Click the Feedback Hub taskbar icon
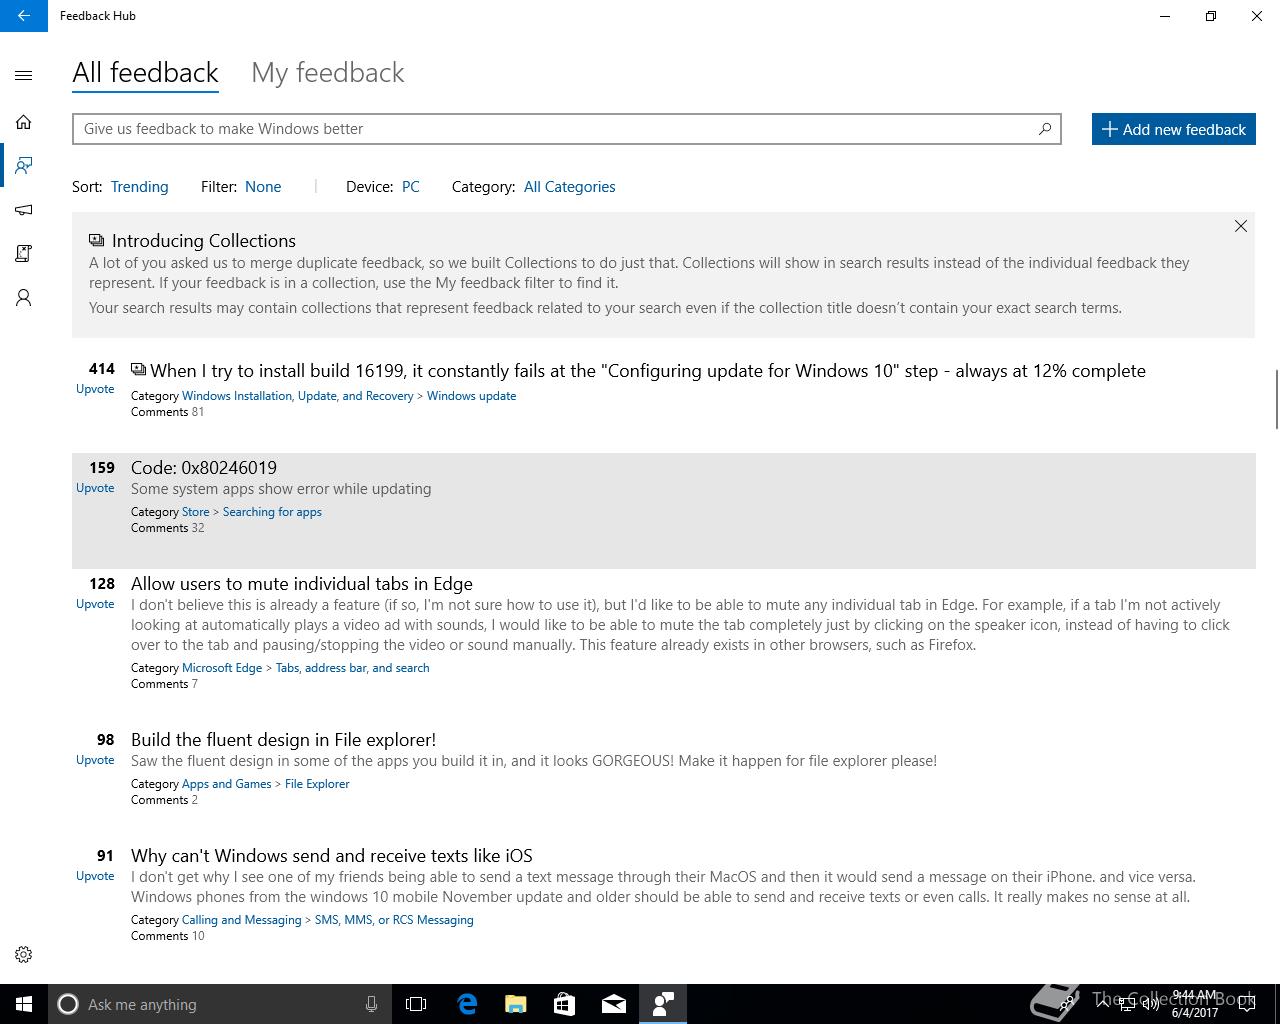 [x=663, y=1004]
